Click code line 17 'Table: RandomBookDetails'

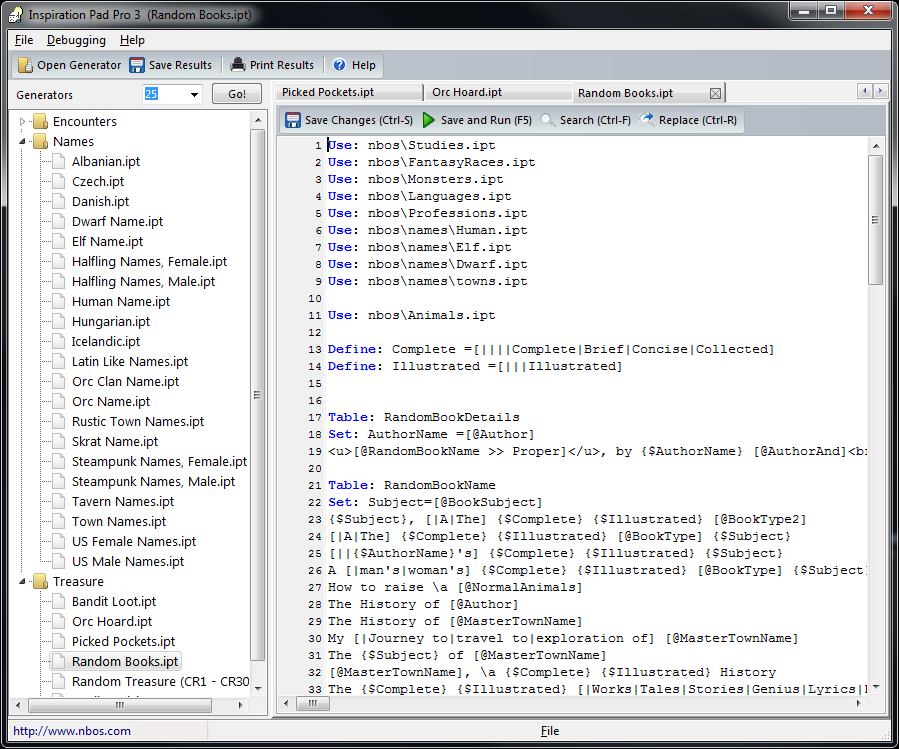(x=423, y=418)
